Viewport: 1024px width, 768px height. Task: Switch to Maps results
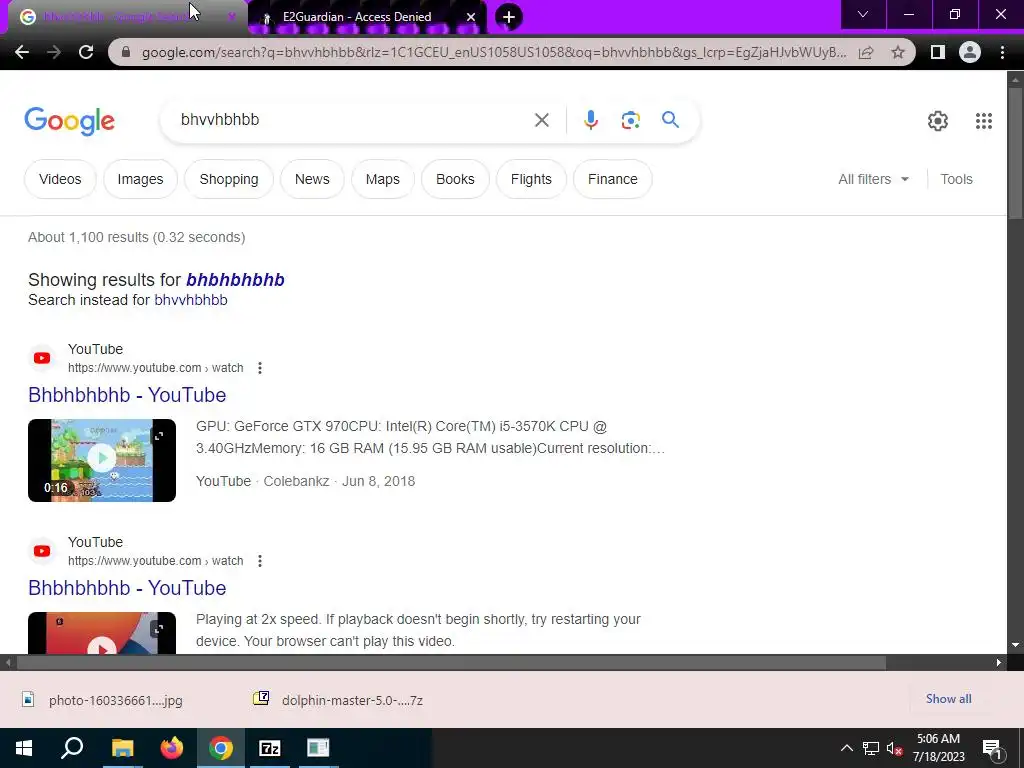coord(383,179)
